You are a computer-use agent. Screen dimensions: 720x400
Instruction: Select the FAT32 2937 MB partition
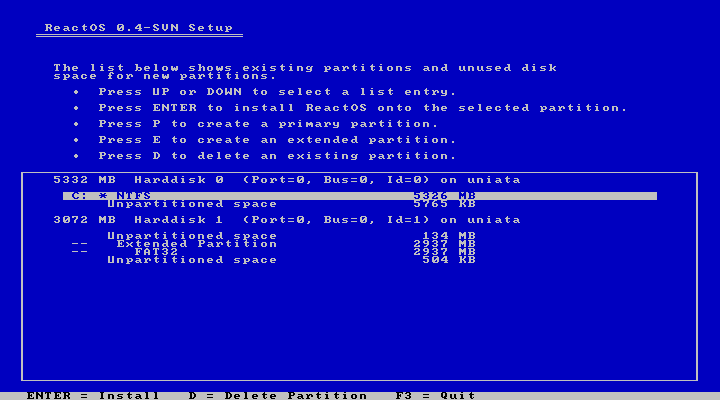[x=273, y=252]
